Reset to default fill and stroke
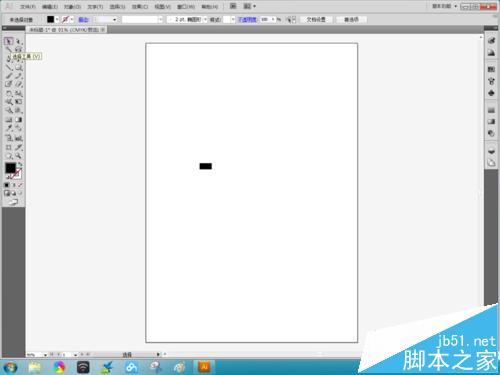 pyautogui.click(x=7, y=177)
